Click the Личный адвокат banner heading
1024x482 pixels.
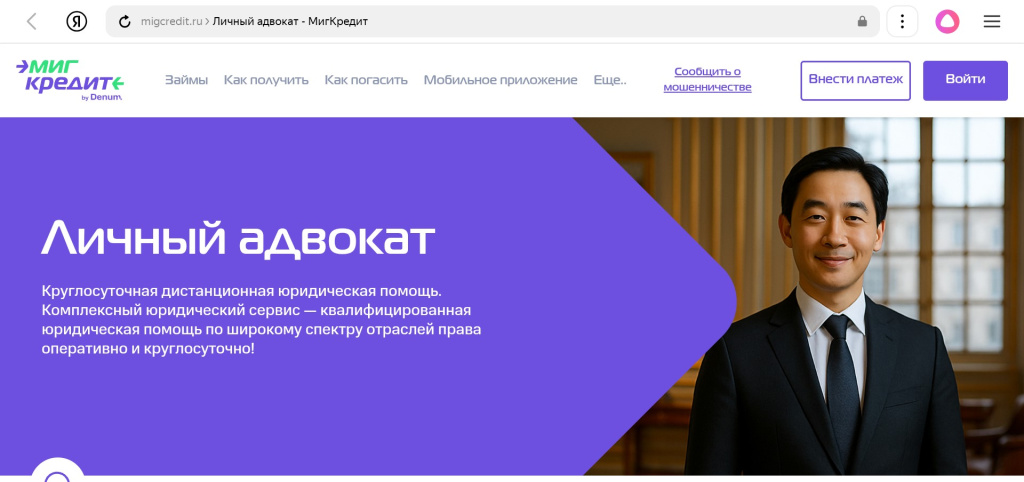[238, 236]
